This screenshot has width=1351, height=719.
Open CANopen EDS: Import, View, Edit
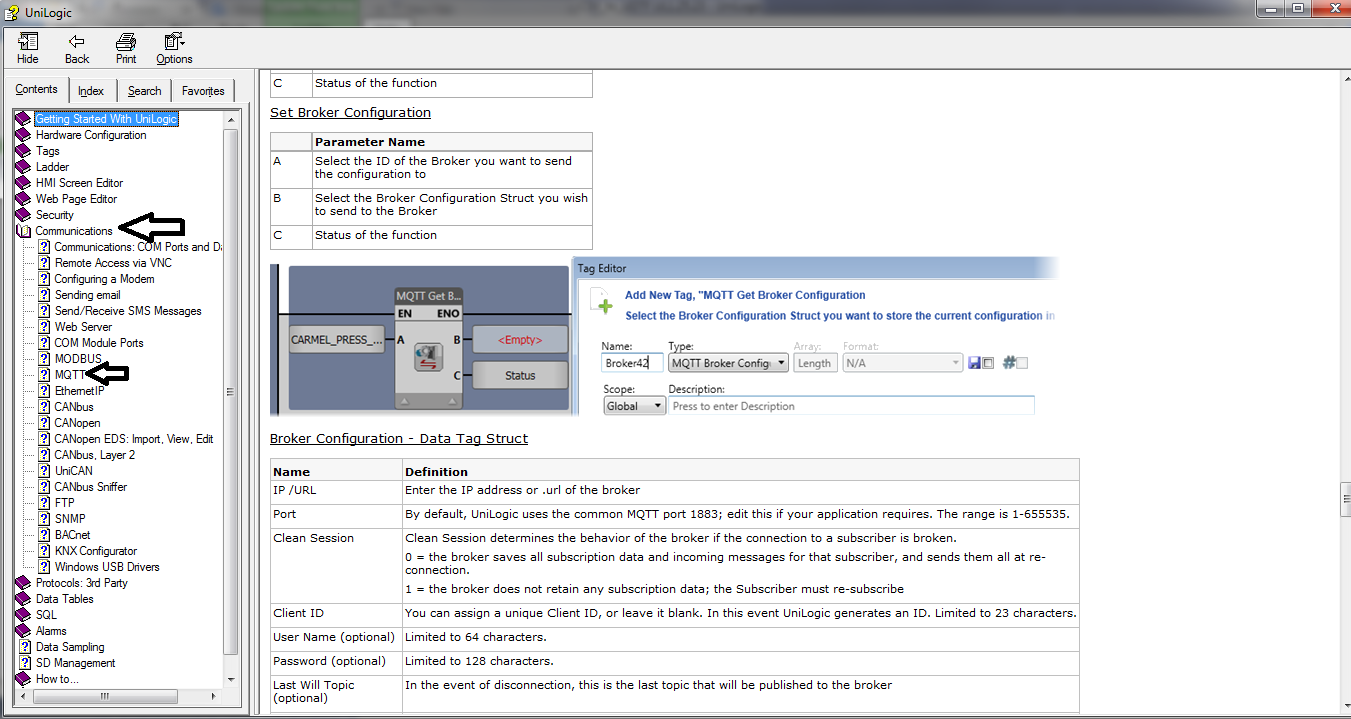134,439
